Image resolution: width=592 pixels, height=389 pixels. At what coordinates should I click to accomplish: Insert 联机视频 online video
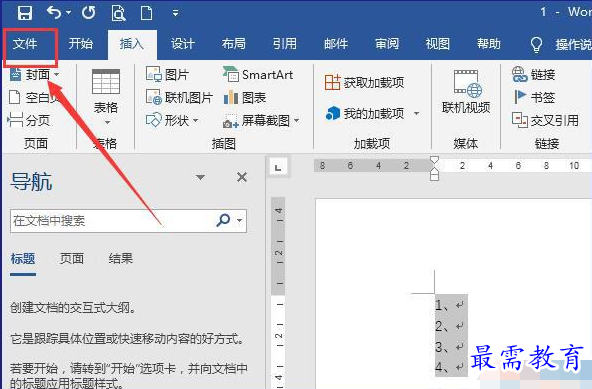coord(466,92)
